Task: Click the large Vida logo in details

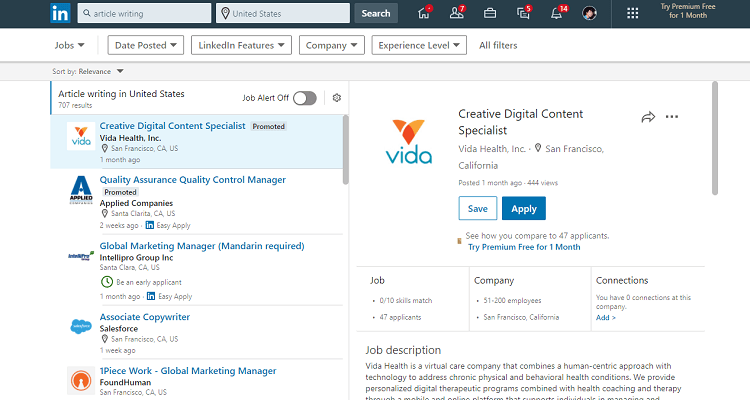Action: [x=409, y=142]
